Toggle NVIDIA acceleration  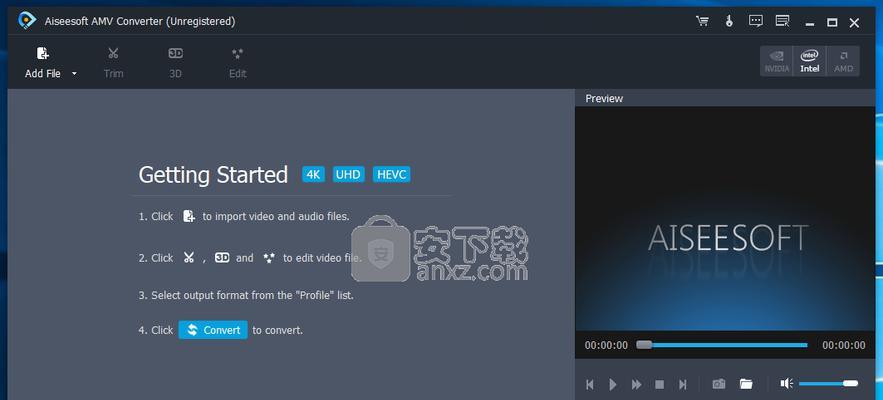pyautogui.click(x=777, y=61)
